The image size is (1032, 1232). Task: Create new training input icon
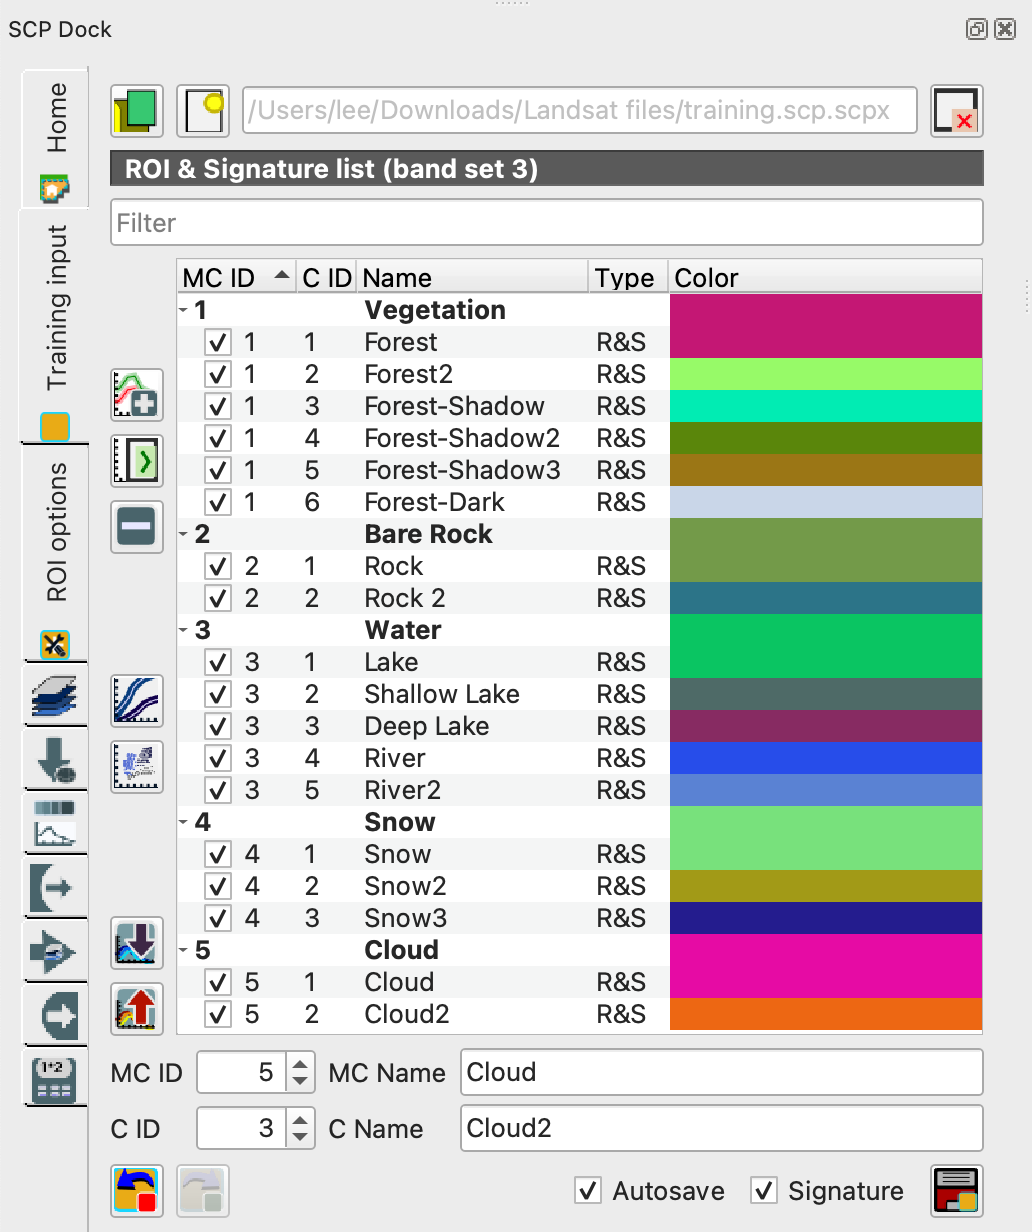pyautogui.click(x=203, y=110)
